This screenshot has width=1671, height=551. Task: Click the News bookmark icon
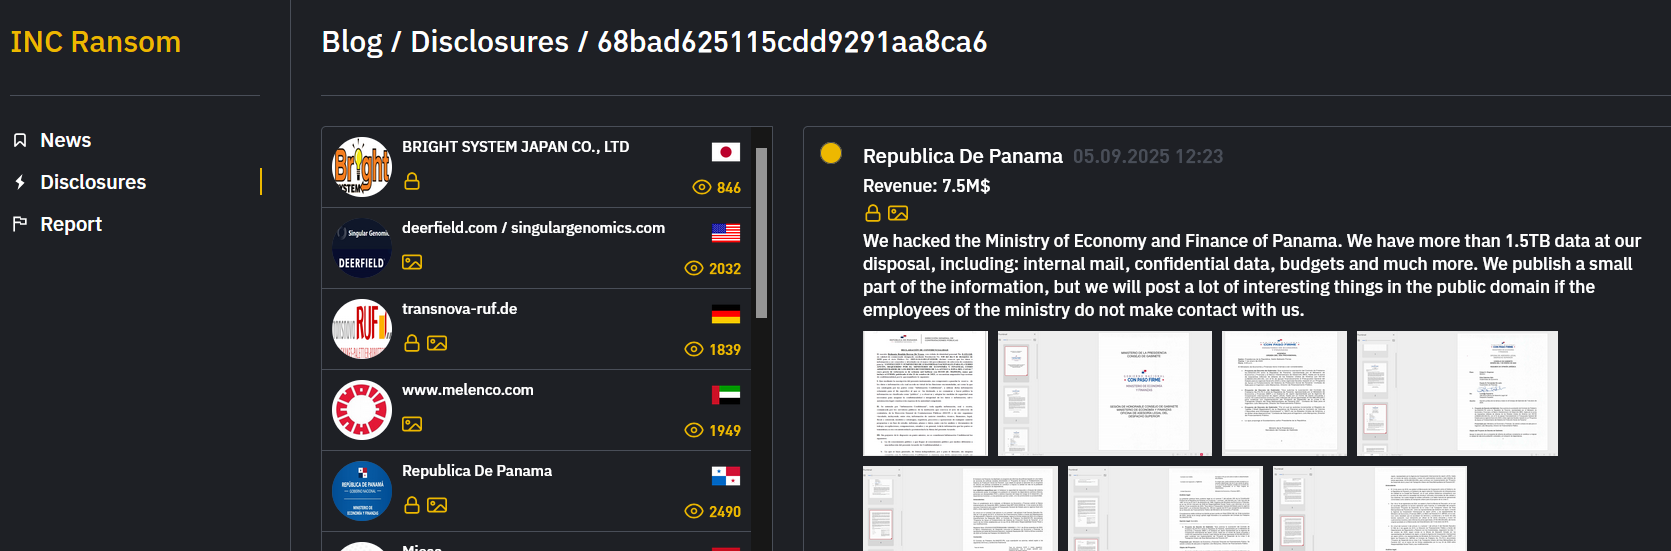[x=20, y=140]
